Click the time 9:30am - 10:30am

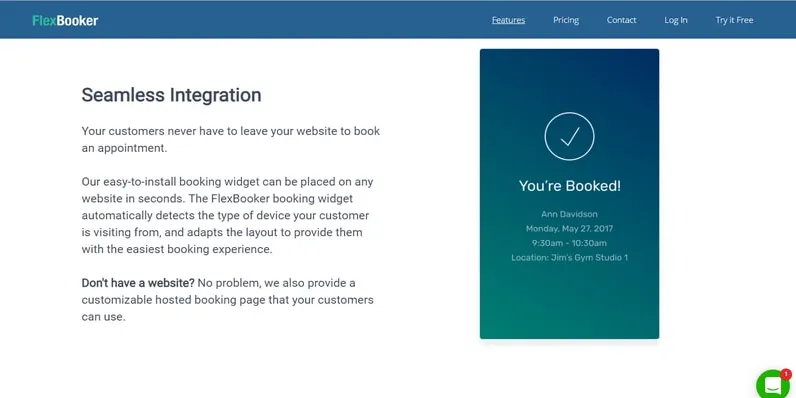pos(569,243)
